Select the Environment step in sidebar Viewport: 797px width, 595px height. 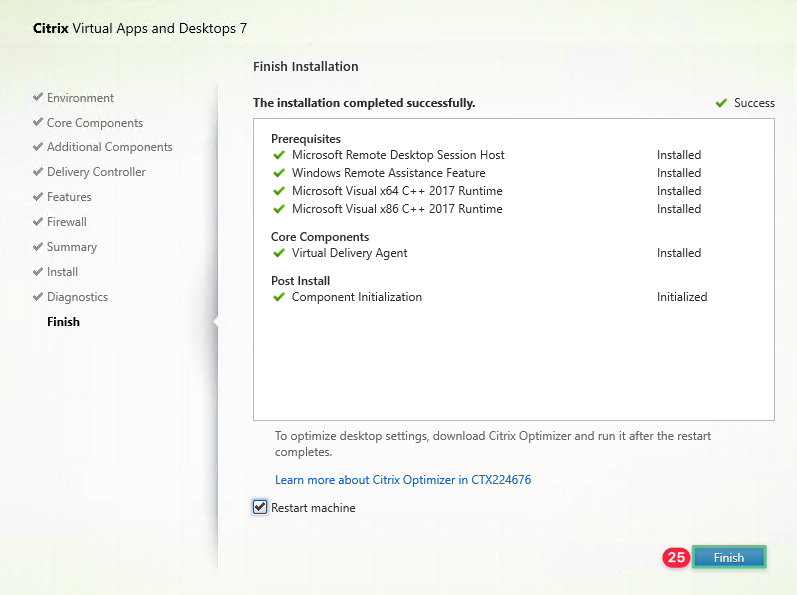[x=80, y=98]
